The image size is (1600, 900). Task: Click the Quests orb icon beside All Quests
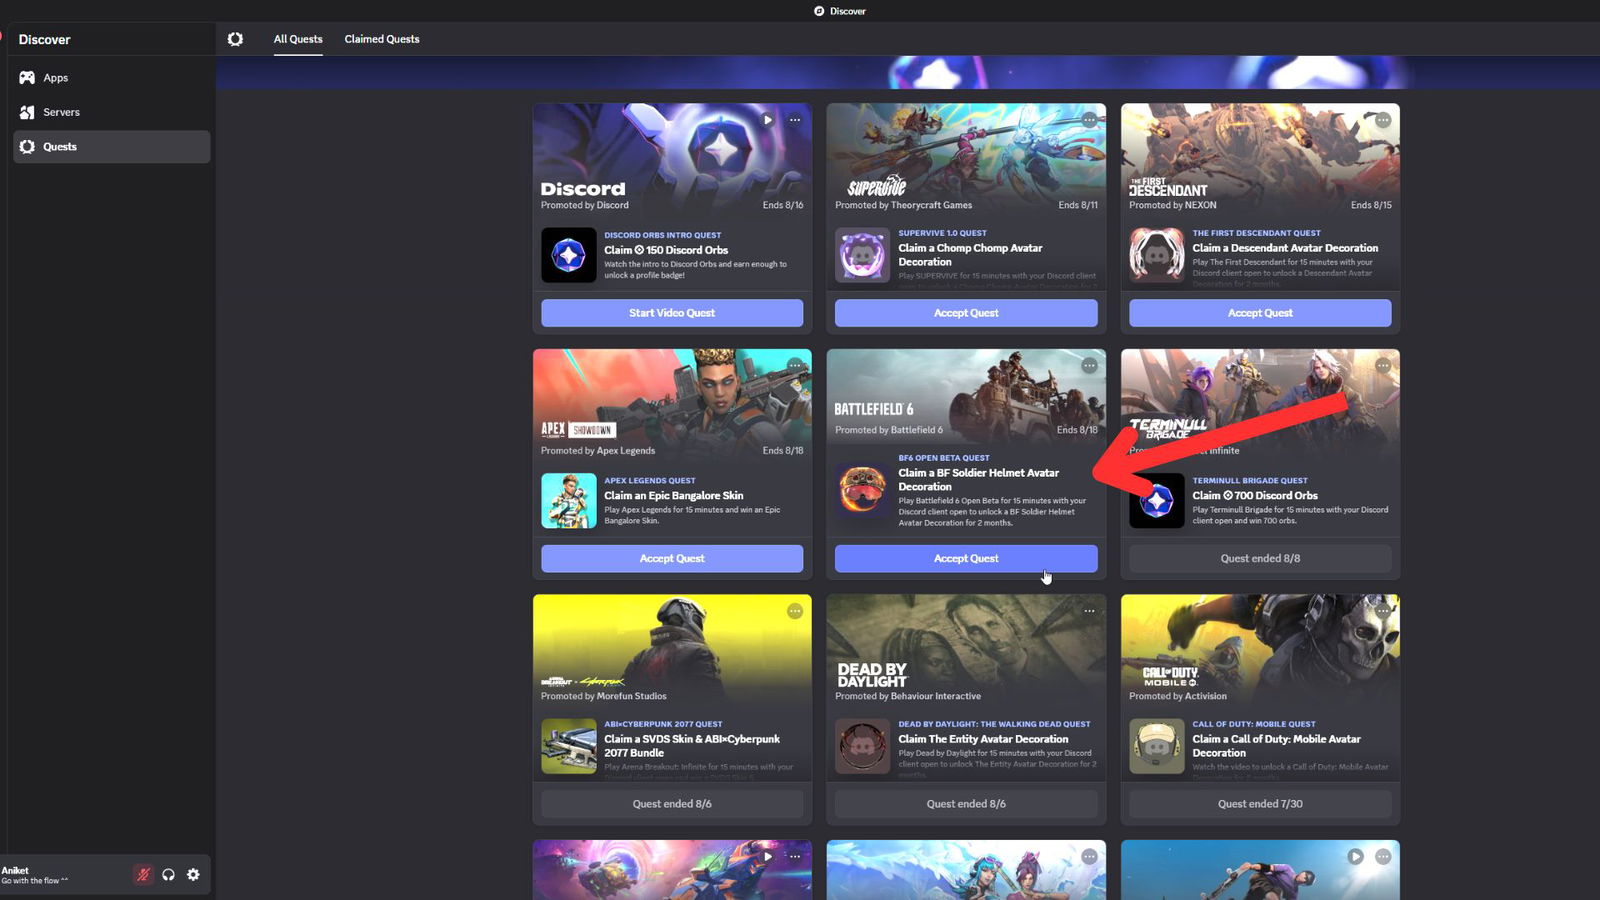[x=235, y=39]
